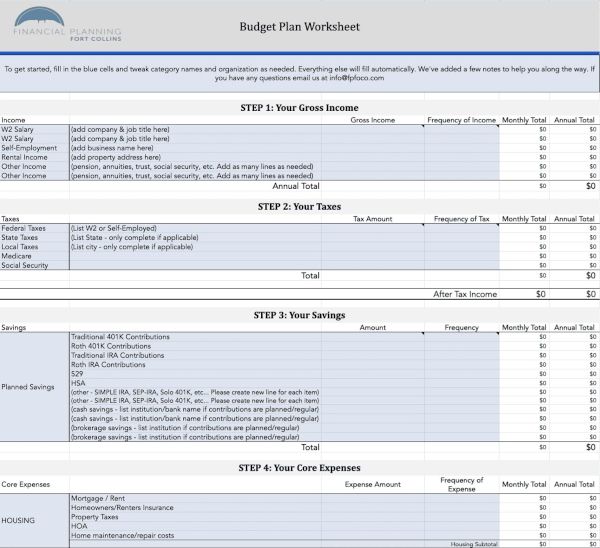Click the Property Taxes row
Image resolution: width=600 pixels, height=548 pixels.
196,517
